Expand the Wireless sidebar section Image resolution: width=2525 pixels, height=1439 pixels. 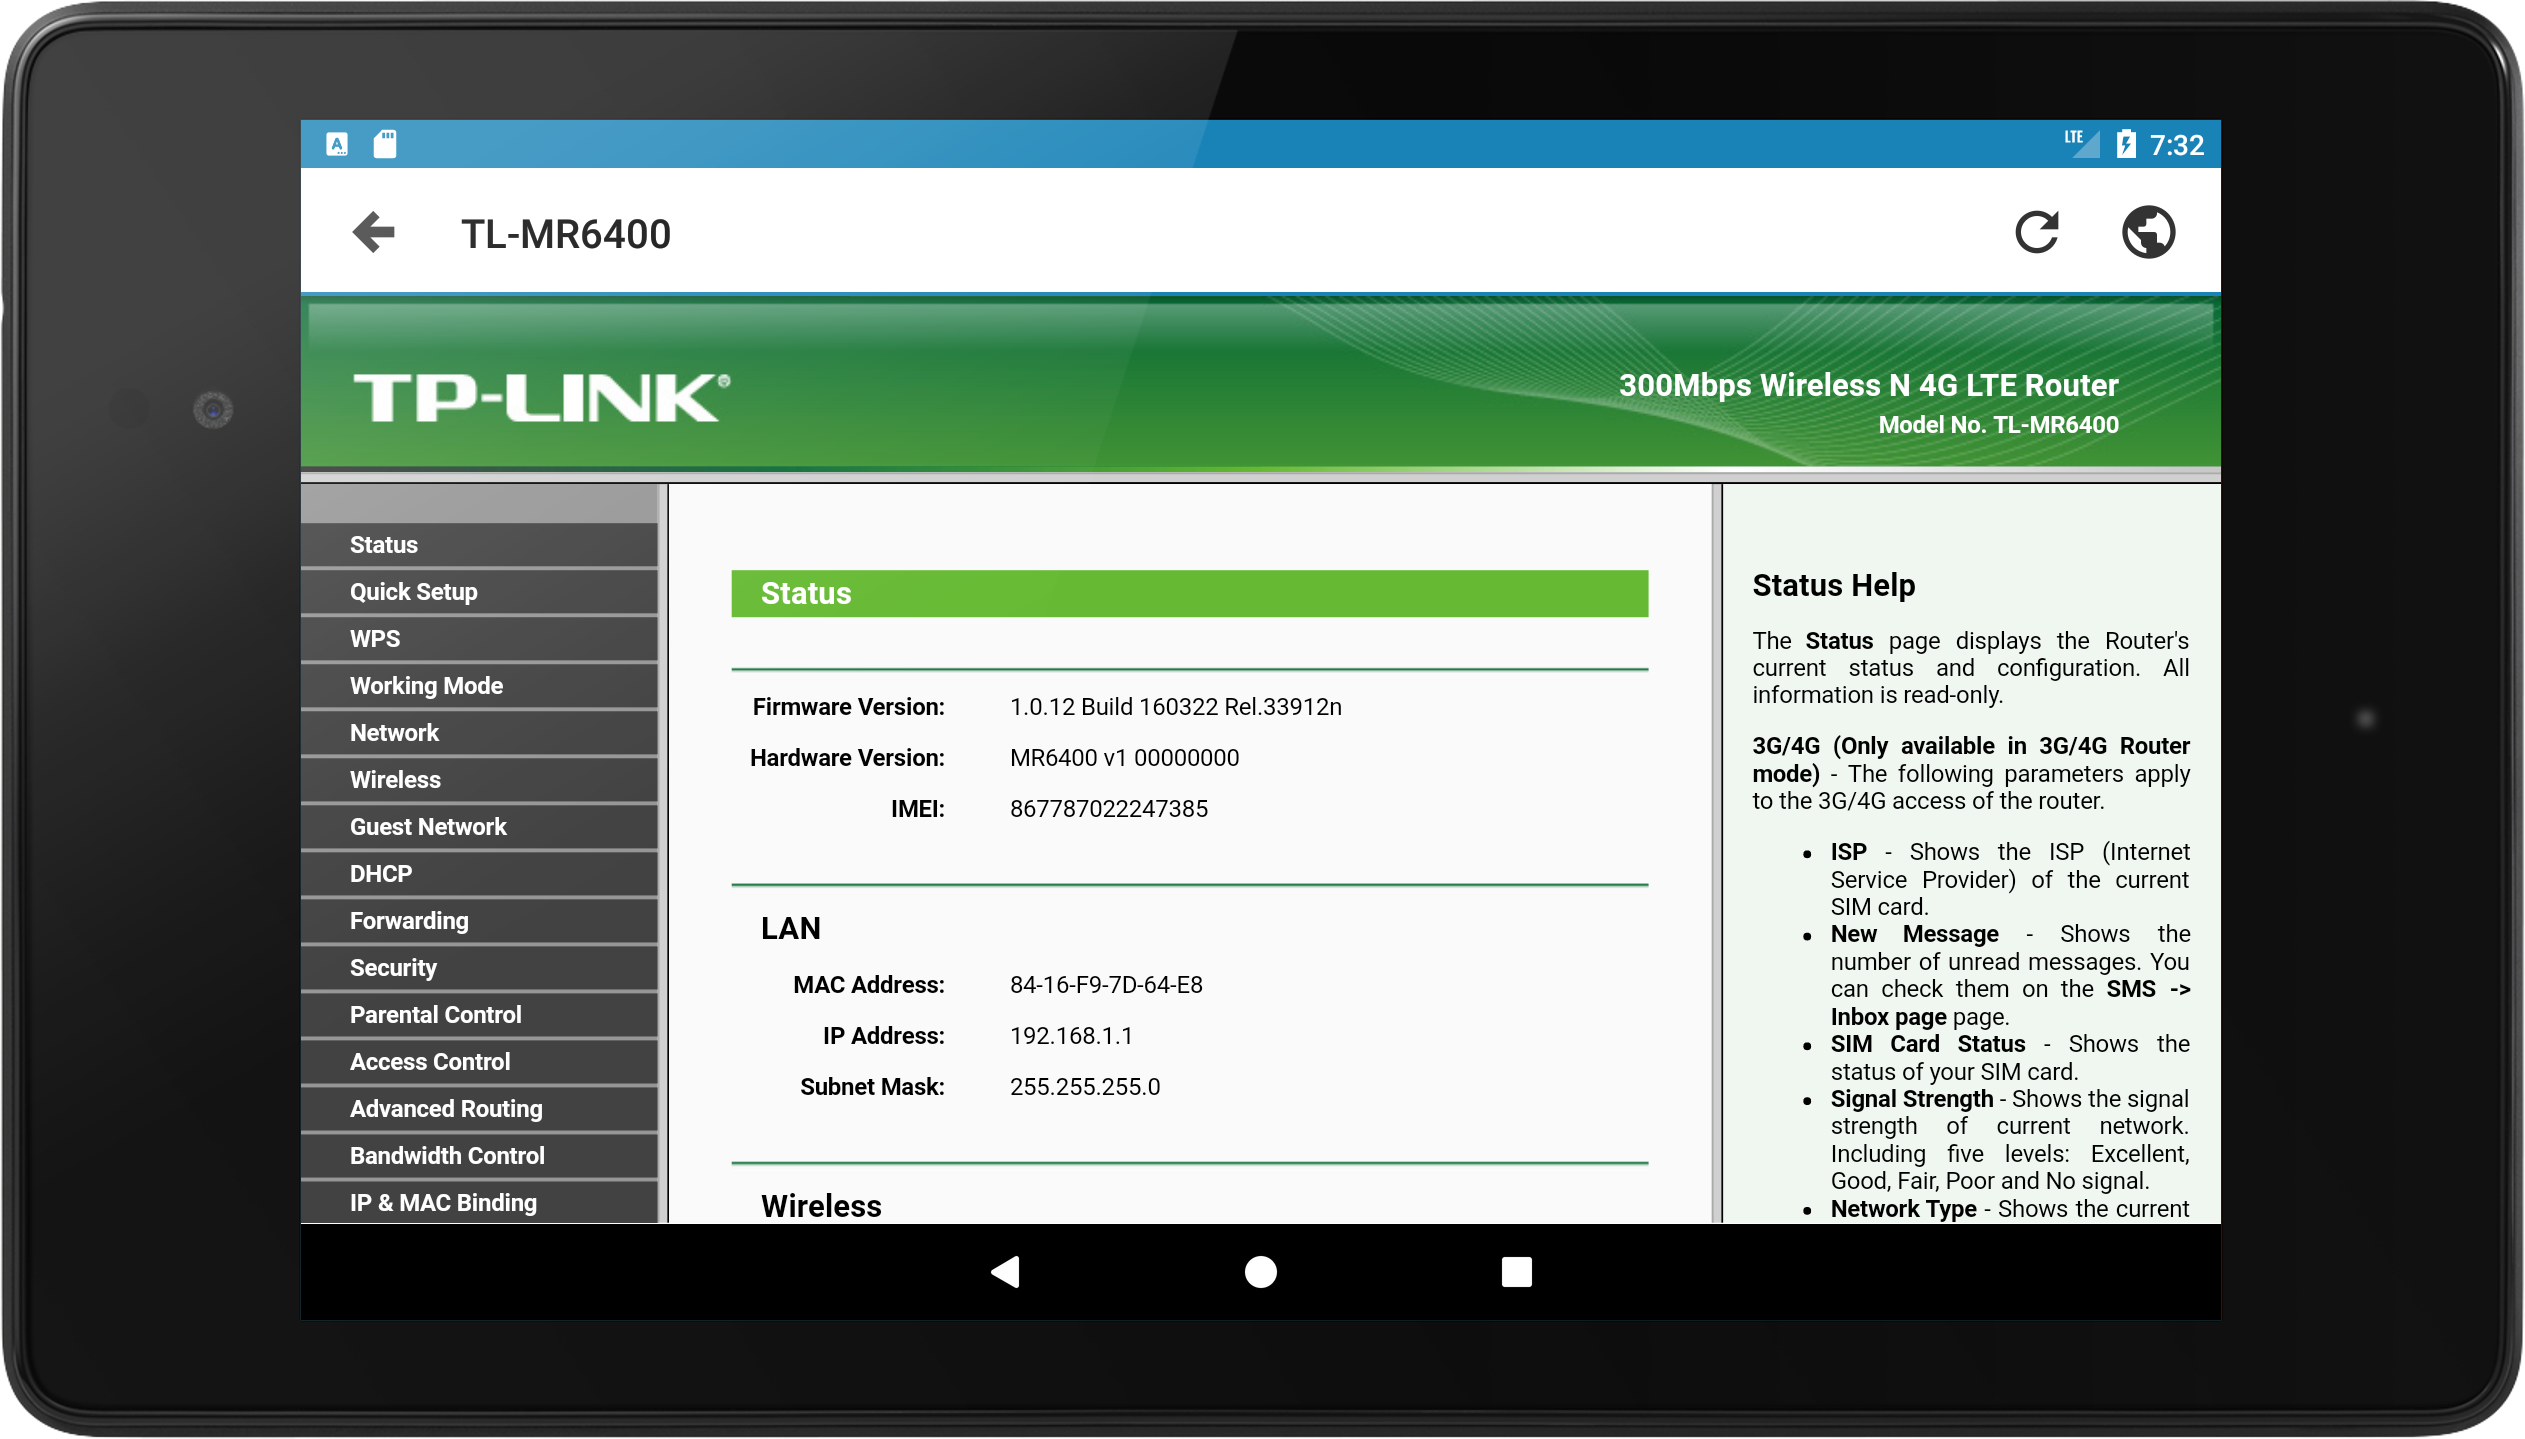[x=395, y=780]
